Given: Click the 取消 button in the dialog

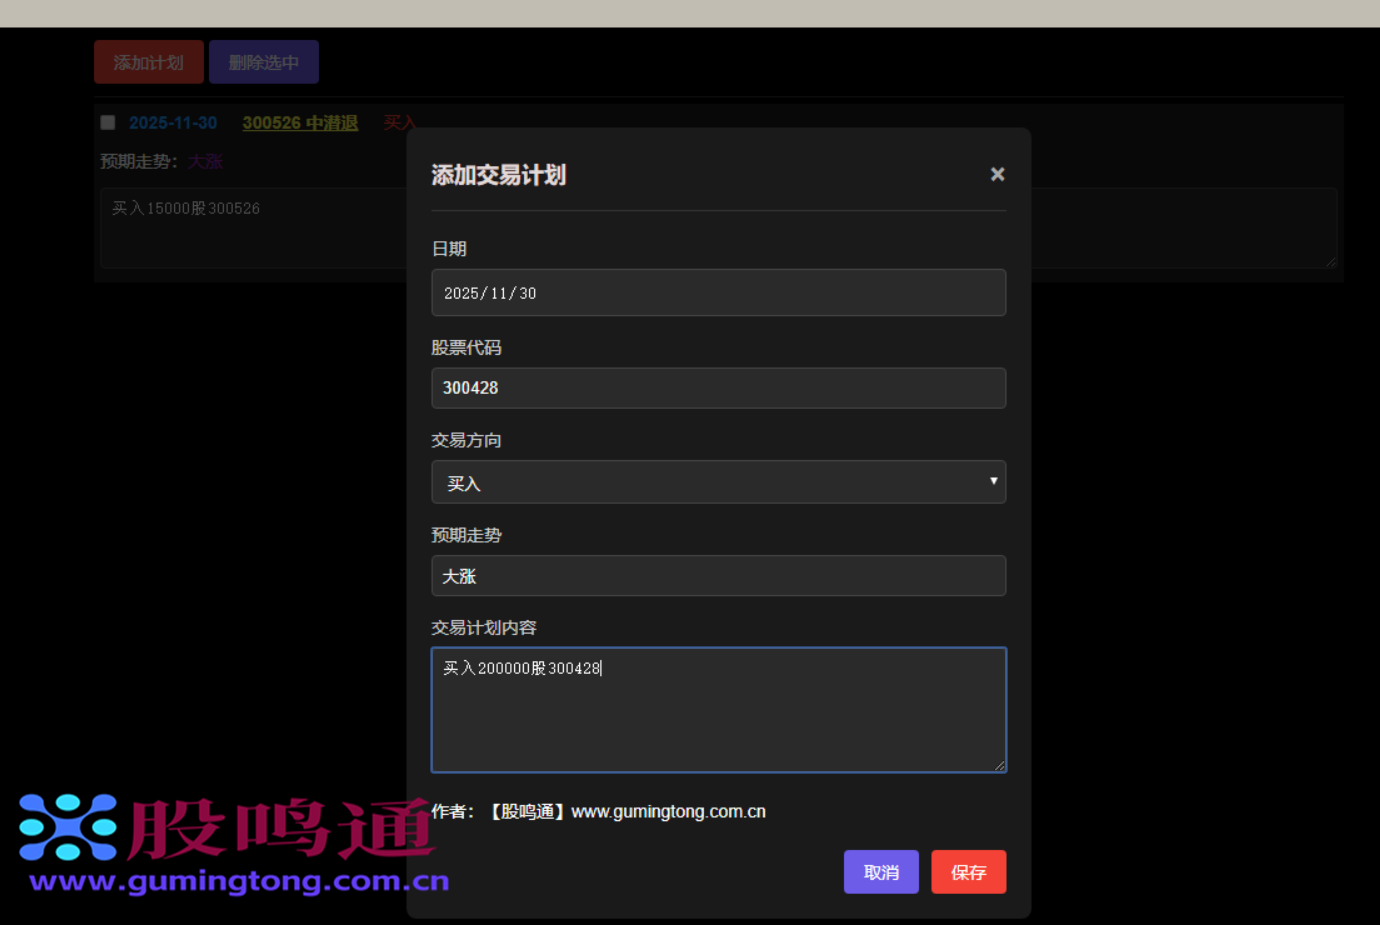Looking at the screenshot, I should [881, 871].
